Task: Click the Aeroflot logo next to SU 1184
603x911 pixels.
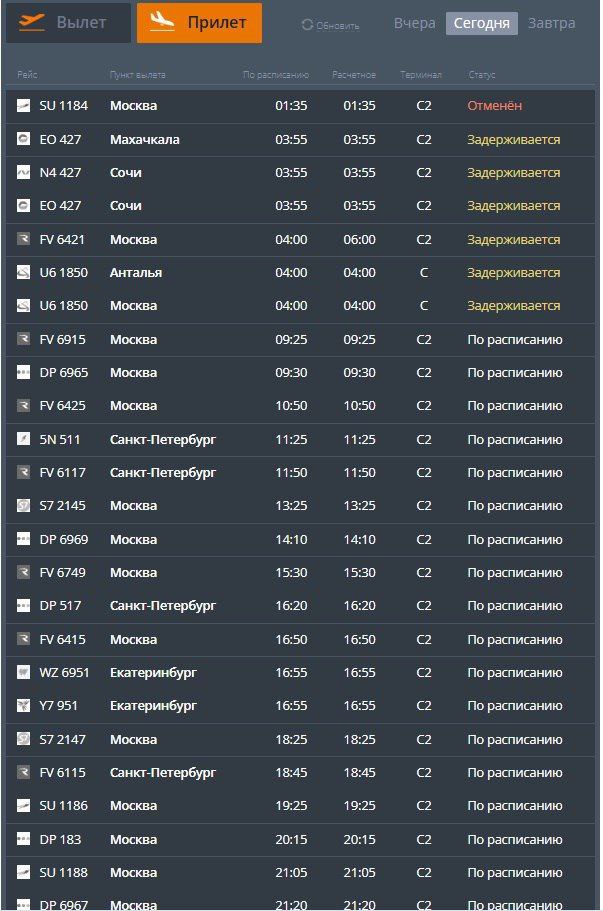Action: [x=23, y=106]
